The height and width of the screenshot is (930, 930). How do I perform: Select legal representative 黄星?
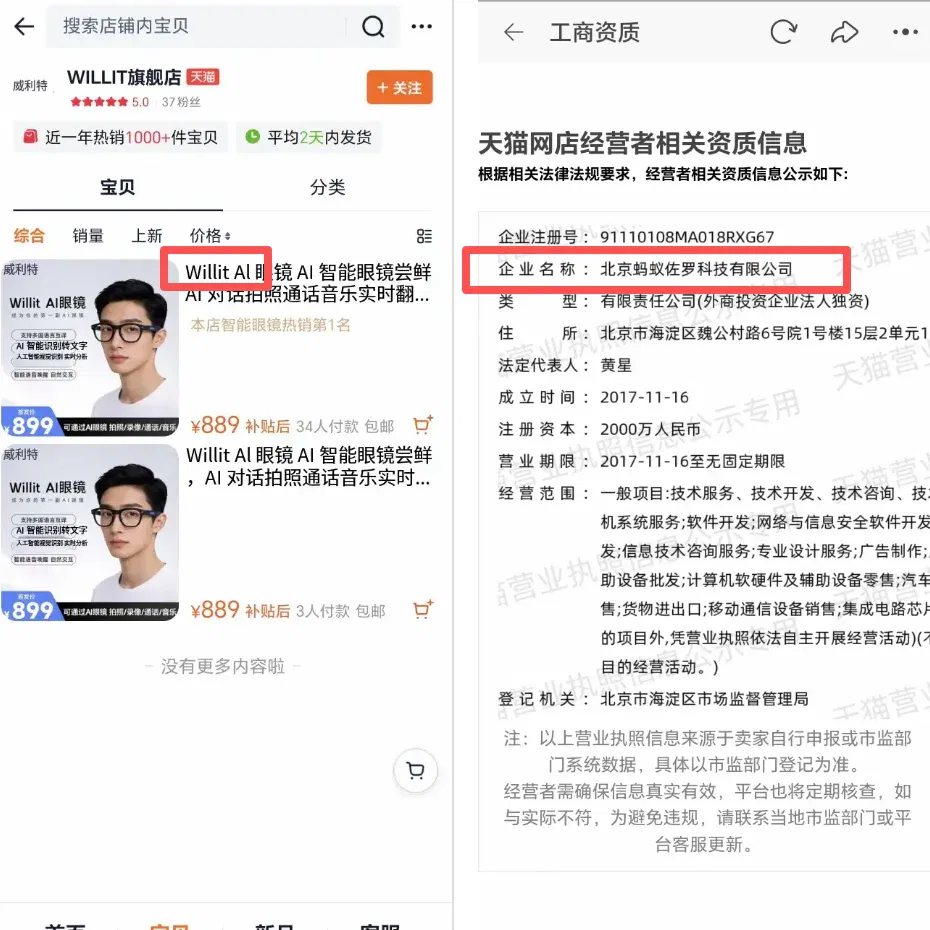(616, 365)
